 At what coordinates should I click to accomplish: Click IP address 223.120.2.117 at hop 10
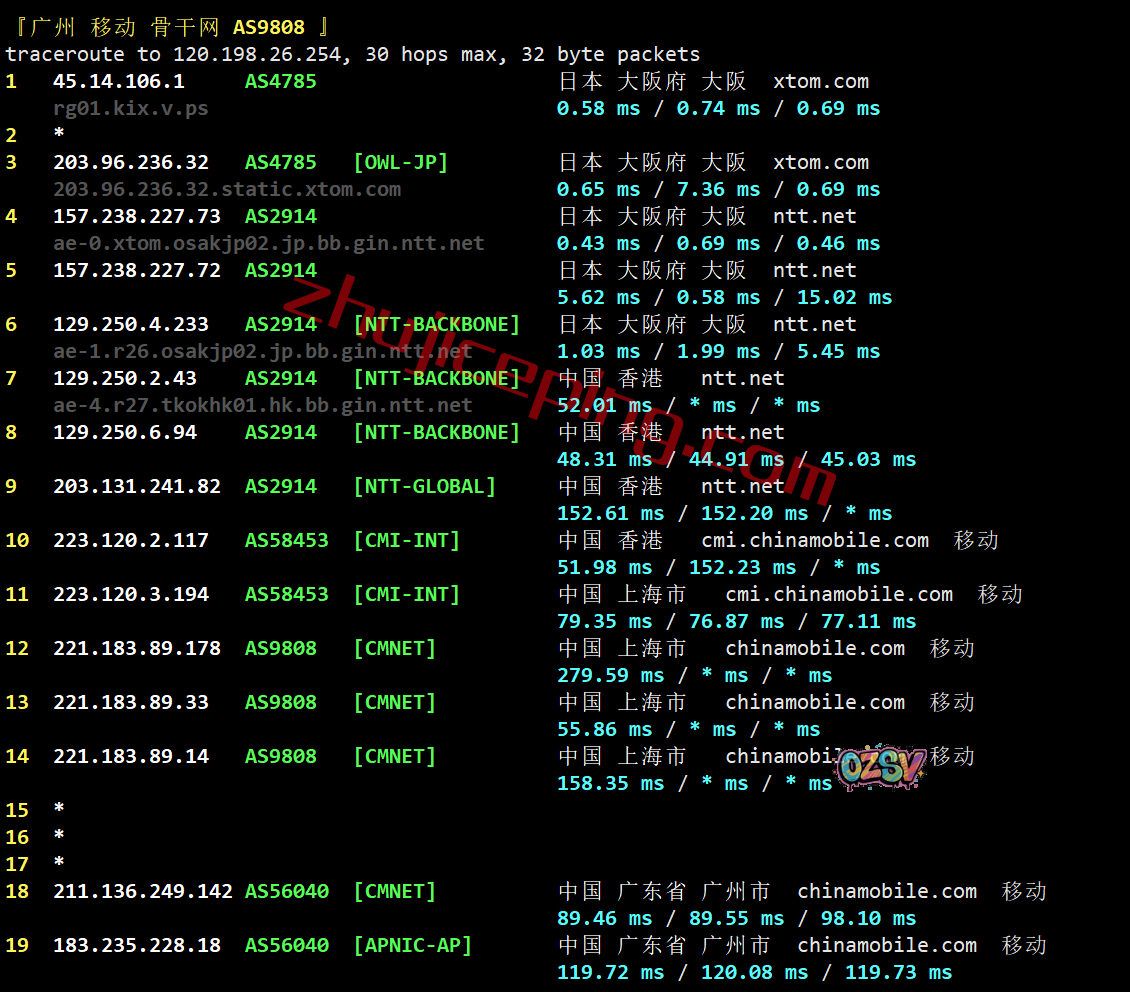point(130,540)
